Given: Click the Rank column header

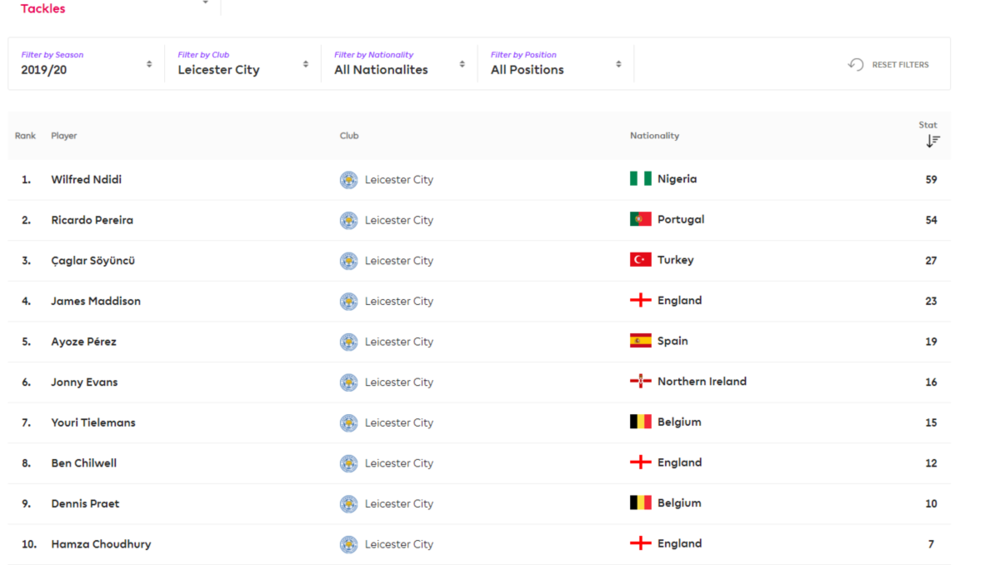Looking at the screenshot, I should [x=26, y=136].
